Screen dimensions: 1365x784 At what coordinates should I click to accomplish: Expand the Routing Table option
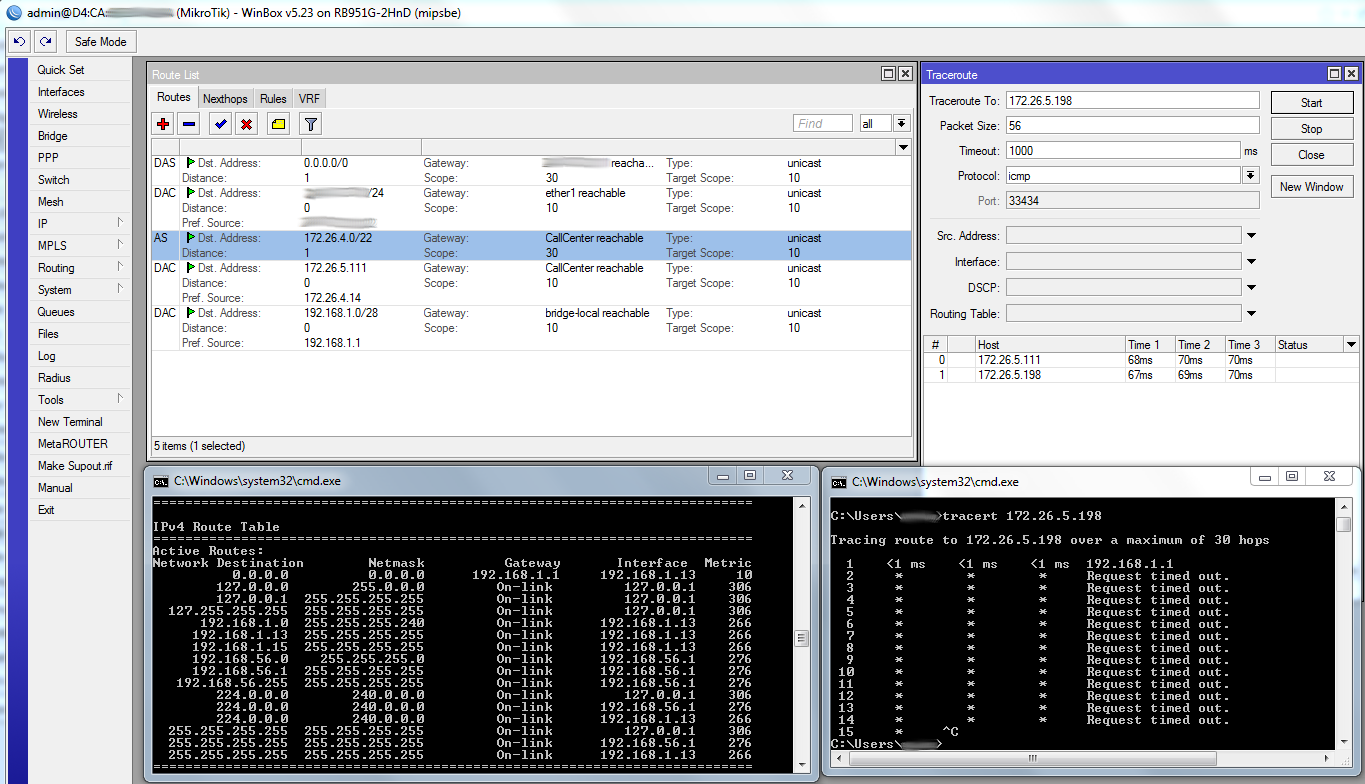point(1251,314)
